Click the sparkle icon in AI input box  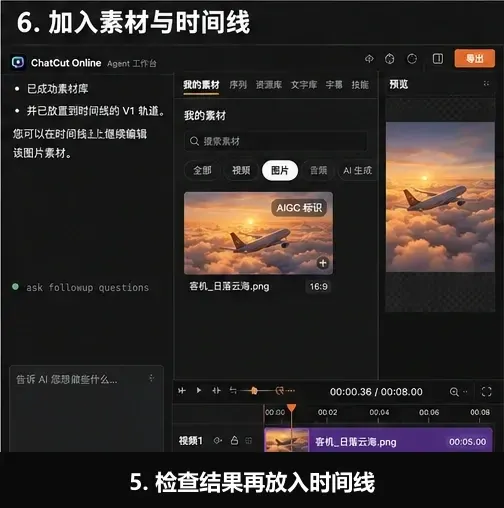pos(151,378)
